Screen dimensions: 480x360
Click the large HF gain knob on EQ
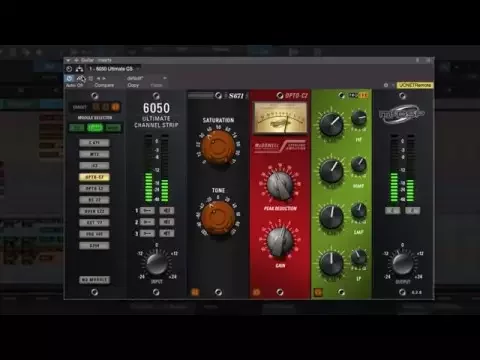point(331,124)
